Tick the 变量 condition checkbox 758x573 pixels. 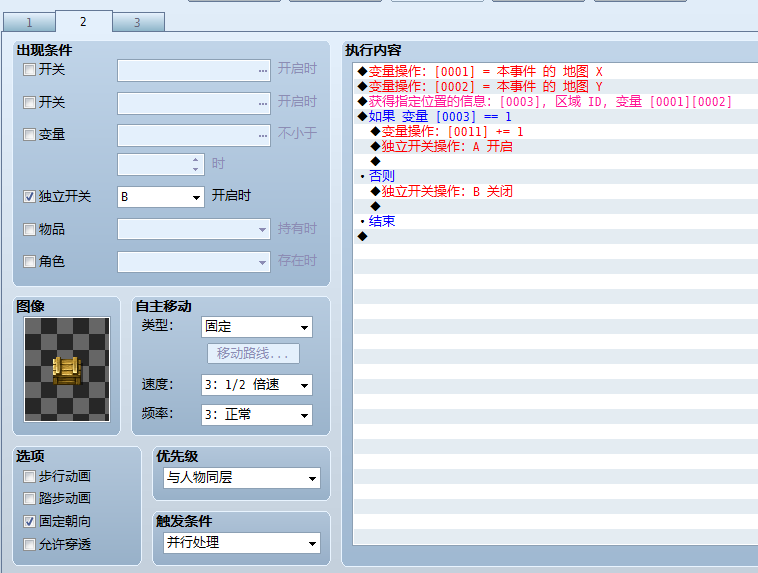(29, 134)
